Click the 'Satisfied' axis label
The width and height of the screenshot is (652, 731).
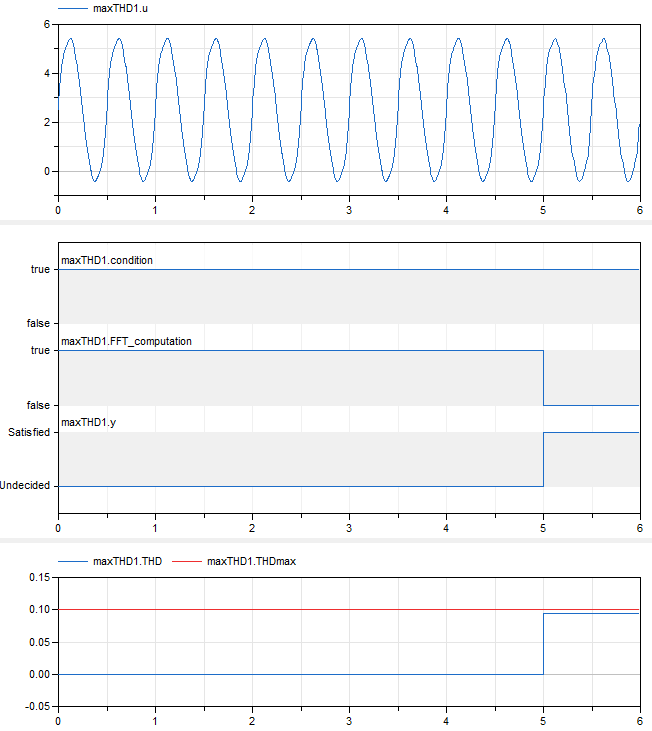tap(27, 432)
